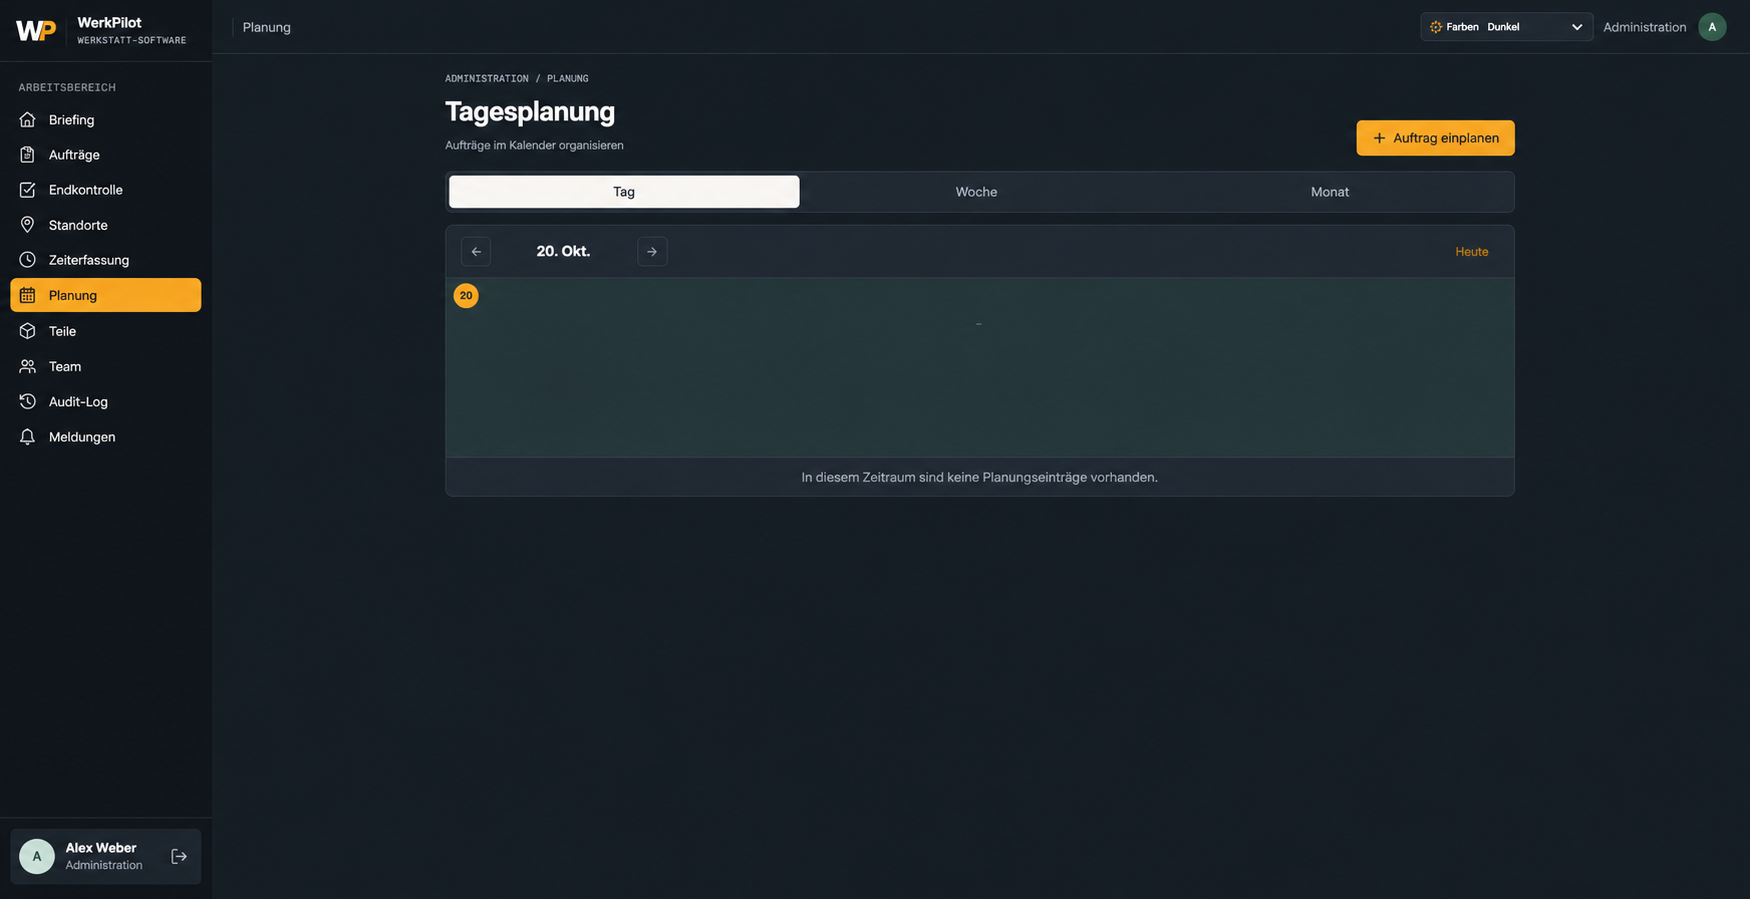Open Aufträge in the sidebar
1750x899 pixels.
[x=105, y=155]
